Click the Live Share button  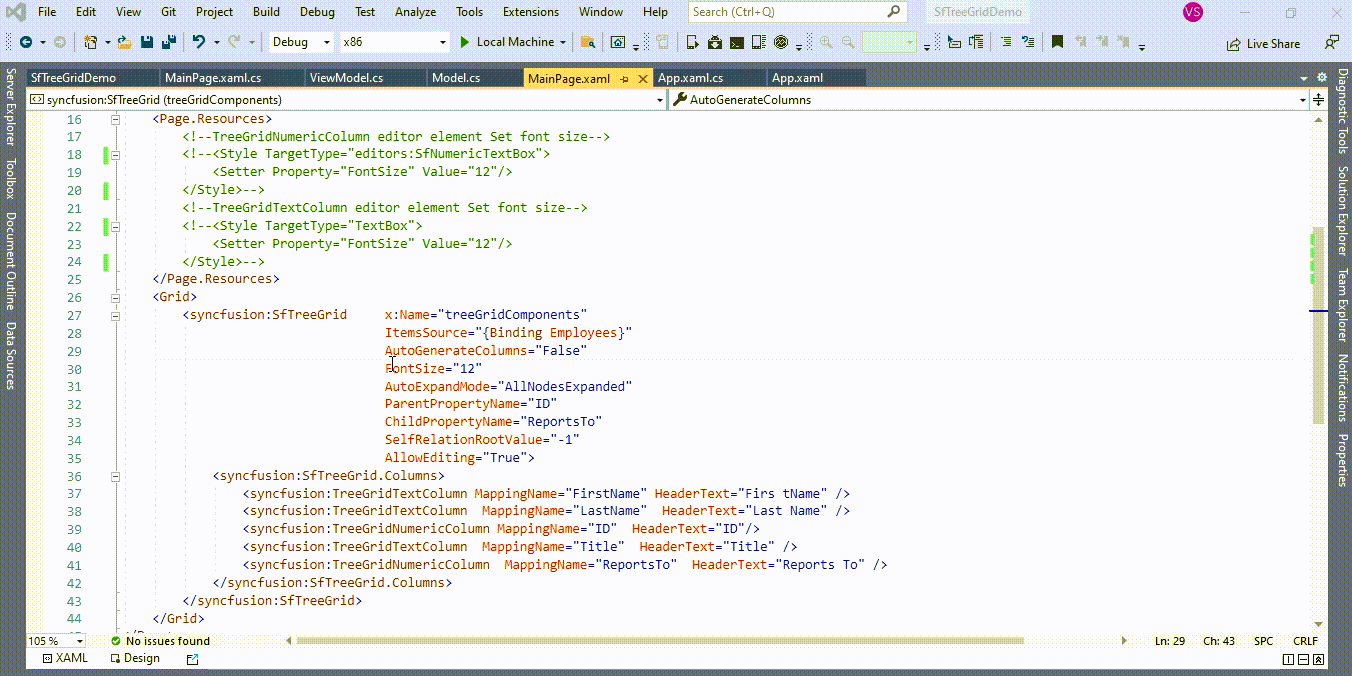pyautogui.click(x=1264, y=44)
